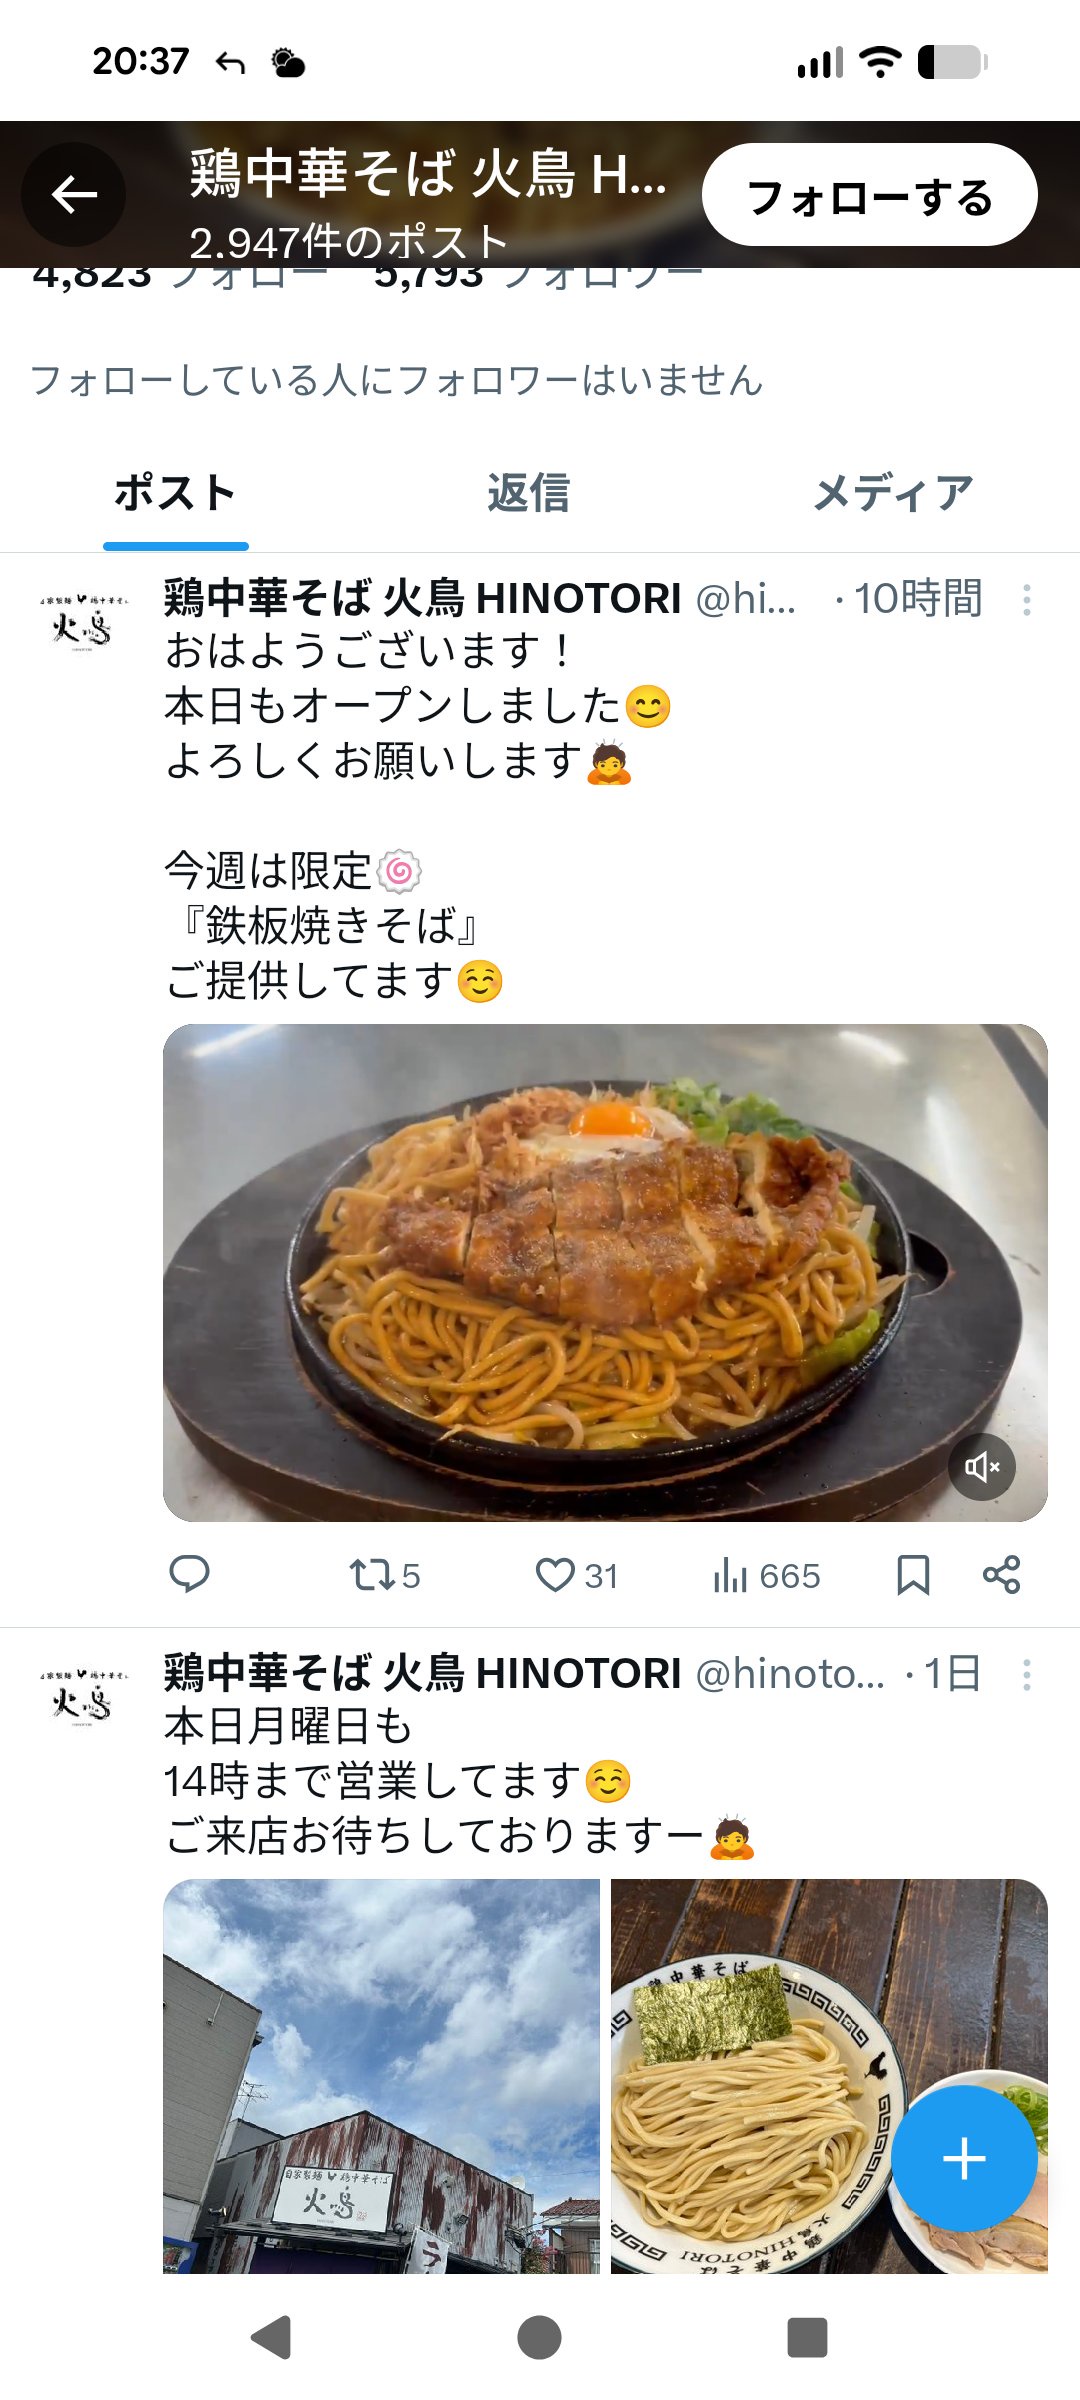1080x2400 pixels.
Task: Tap the フォローする button
Action: (870, 194)
